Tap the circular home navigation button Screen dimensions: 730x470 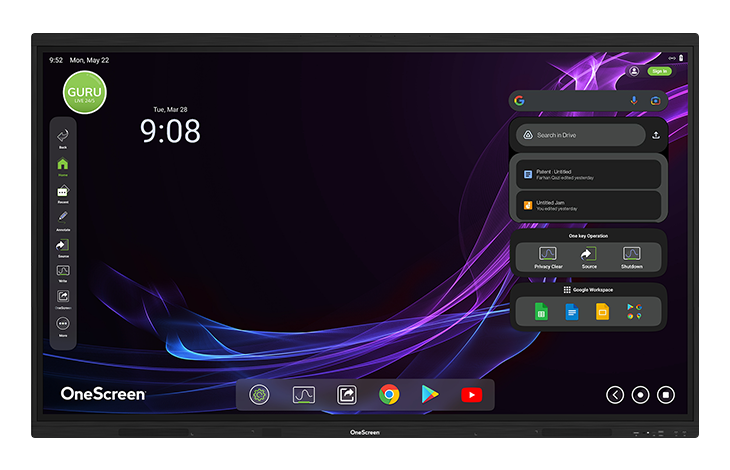[x=640, y=395]
